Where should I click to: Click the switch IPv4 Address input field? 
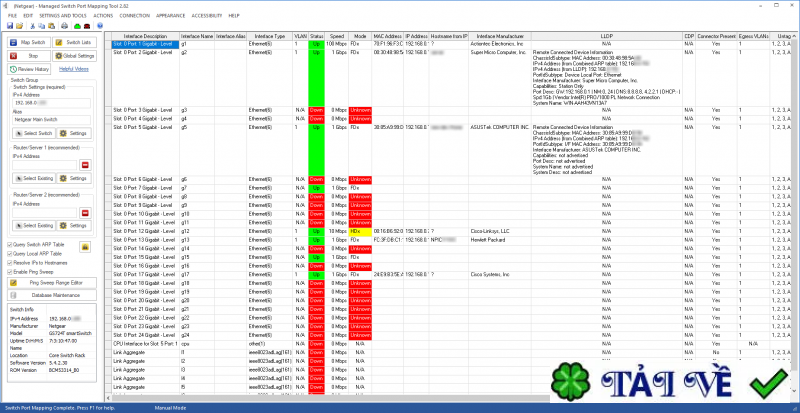[x=51, y=103]
